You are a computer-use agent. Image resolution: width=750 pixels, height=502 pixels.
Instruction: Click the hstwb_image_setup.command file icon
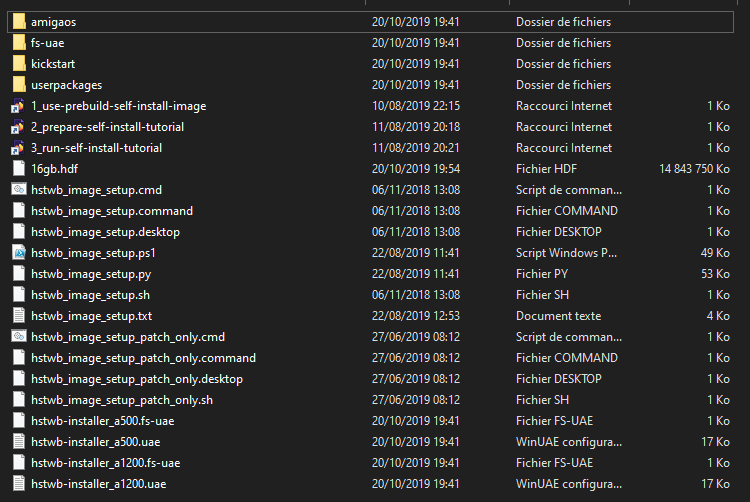pyautogui.click(x=19, y=210)
